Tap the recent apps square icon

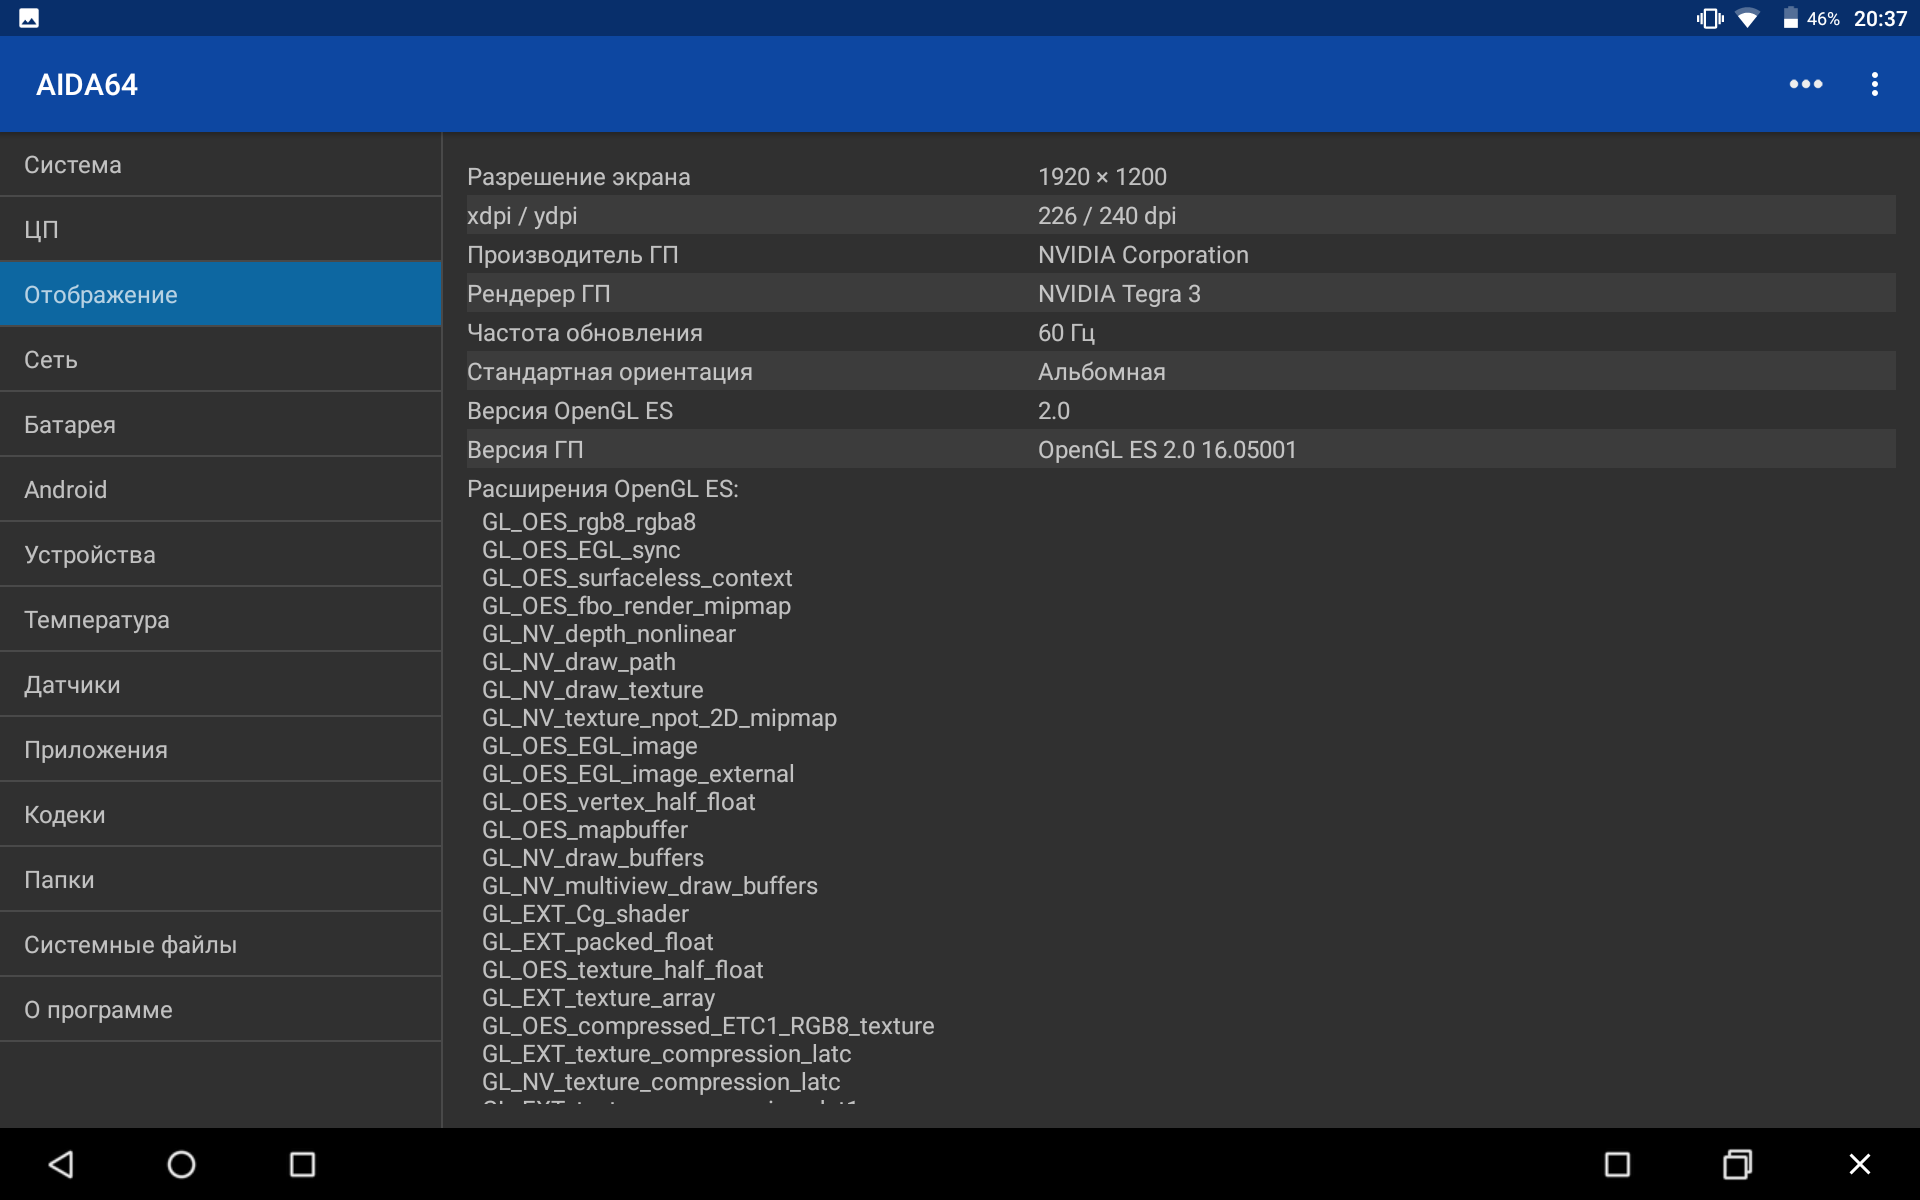tap(302, 1164)
